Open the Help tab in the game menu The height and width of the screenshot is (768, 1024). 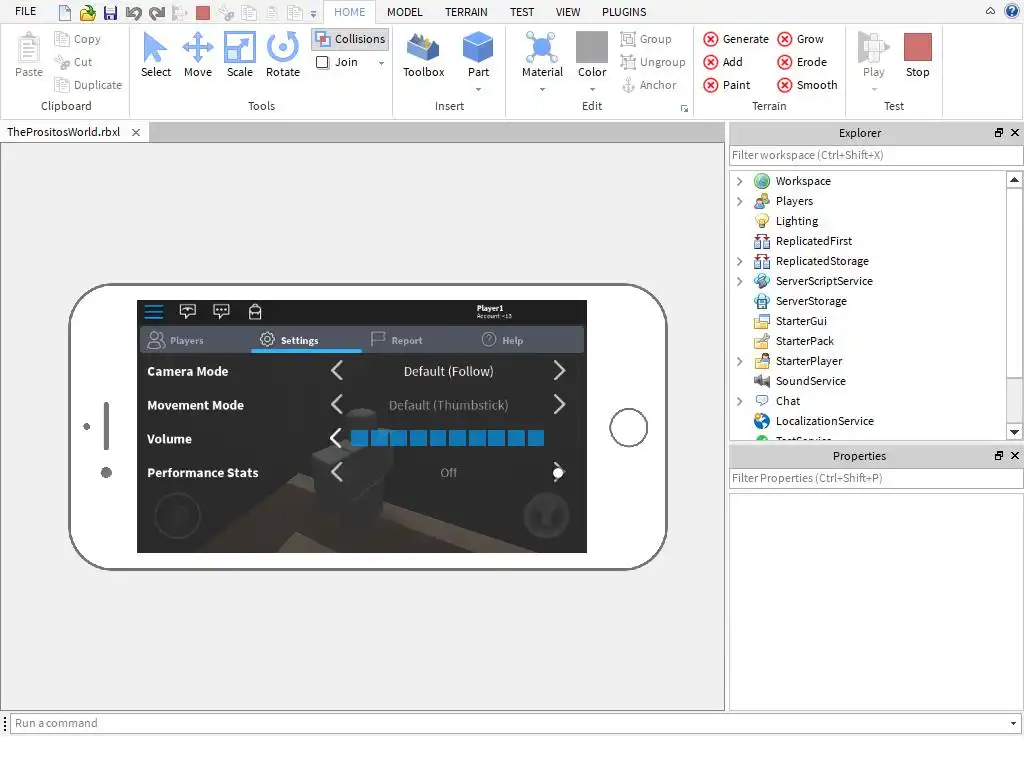pos(528,340)
